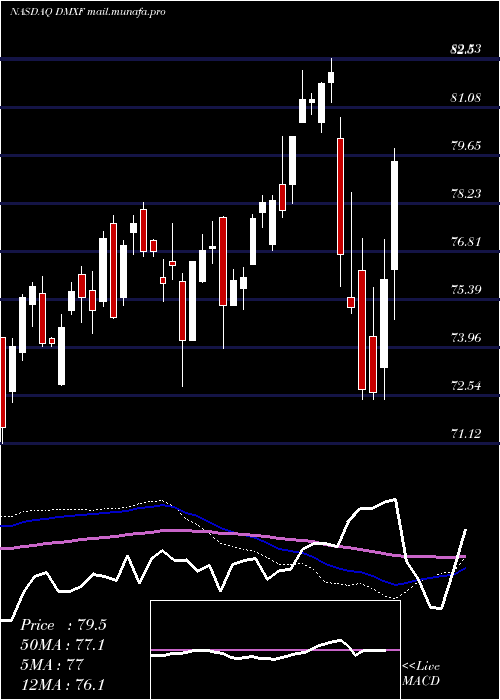Click the Live MACD inset chart

[x=275, y=650]
